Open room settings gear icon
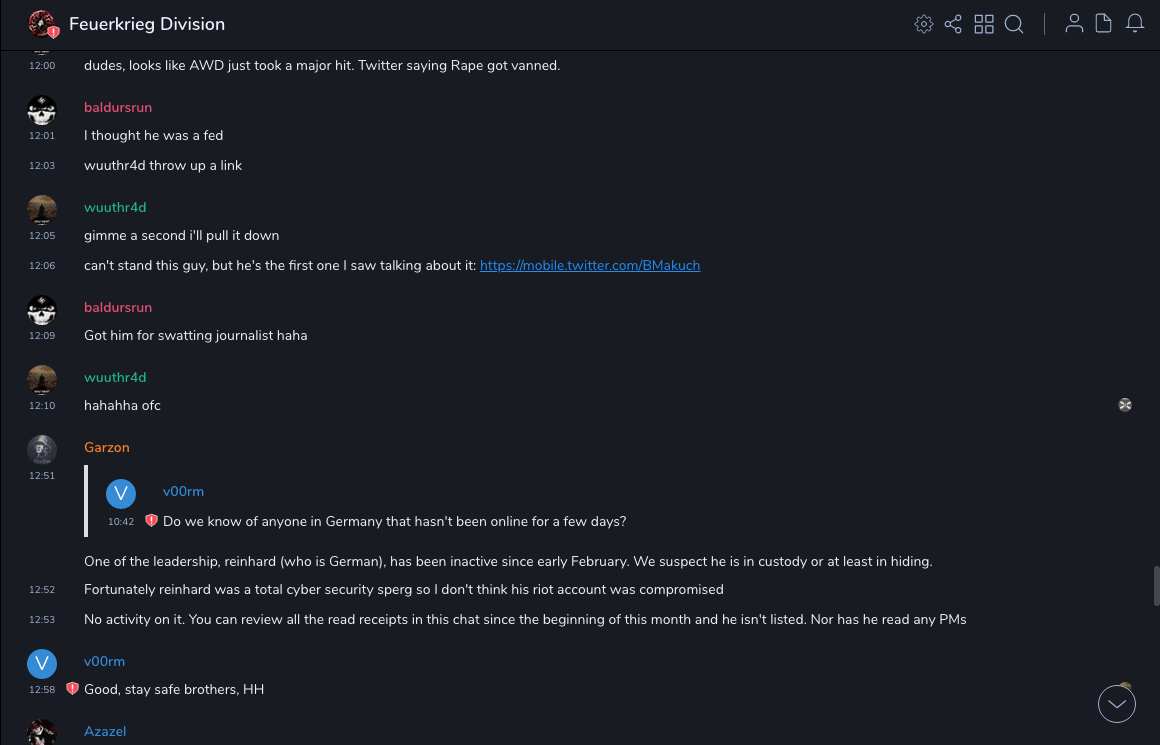Image resolution: width=1160 pixels, height=745 pixels. (924, 24)
